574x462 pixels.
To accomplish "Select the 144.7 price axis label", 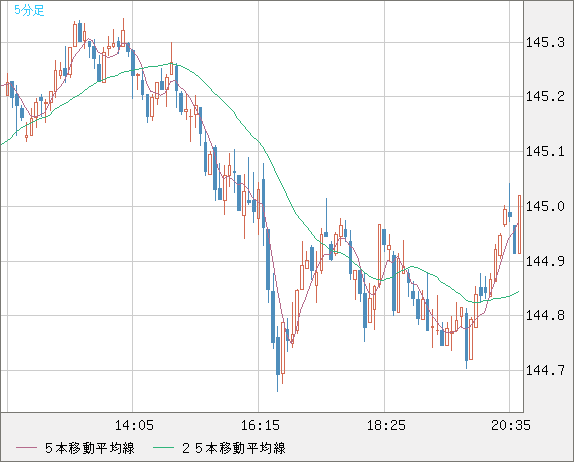I will coord(545,370).
